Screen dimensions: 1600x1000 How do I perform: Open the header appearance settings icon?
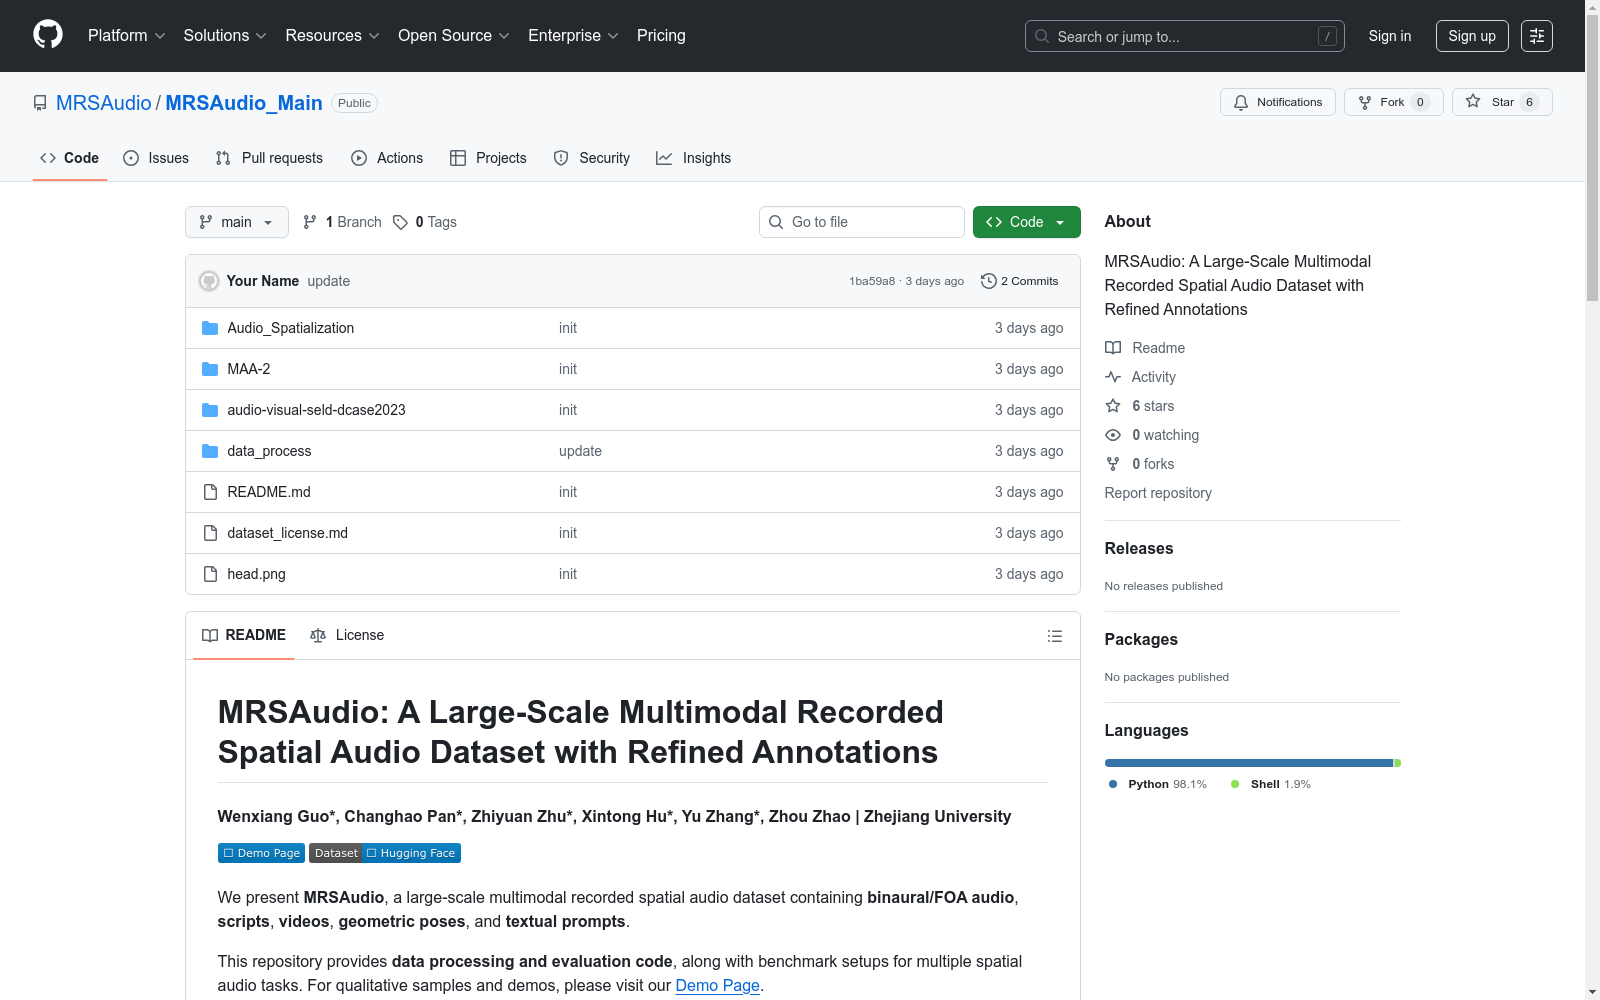point(1537,36)
